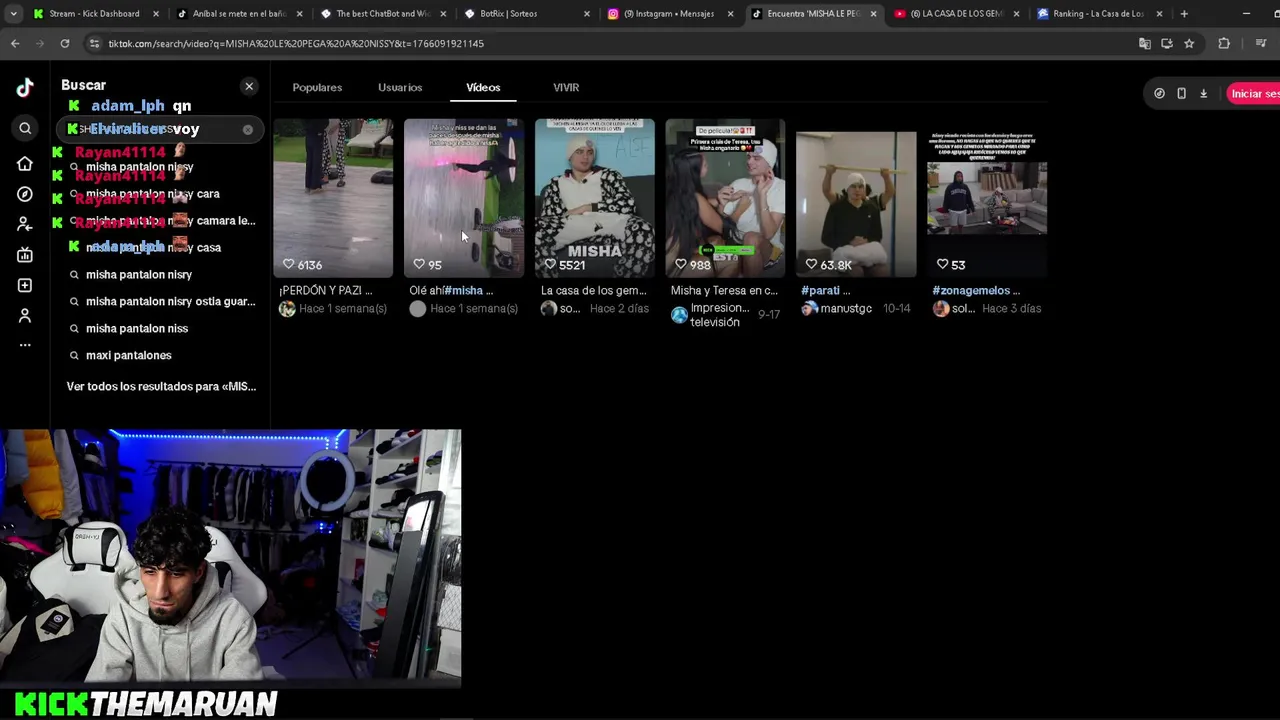Open the TikTok logo home link
This screenshot has height=720, width=1280.
click(x=25, y=88)
